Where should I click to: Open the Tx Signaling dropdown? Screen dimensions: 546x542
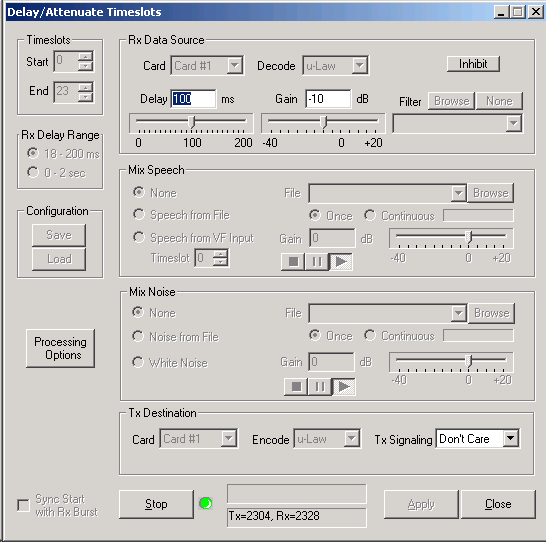(511, 438)
